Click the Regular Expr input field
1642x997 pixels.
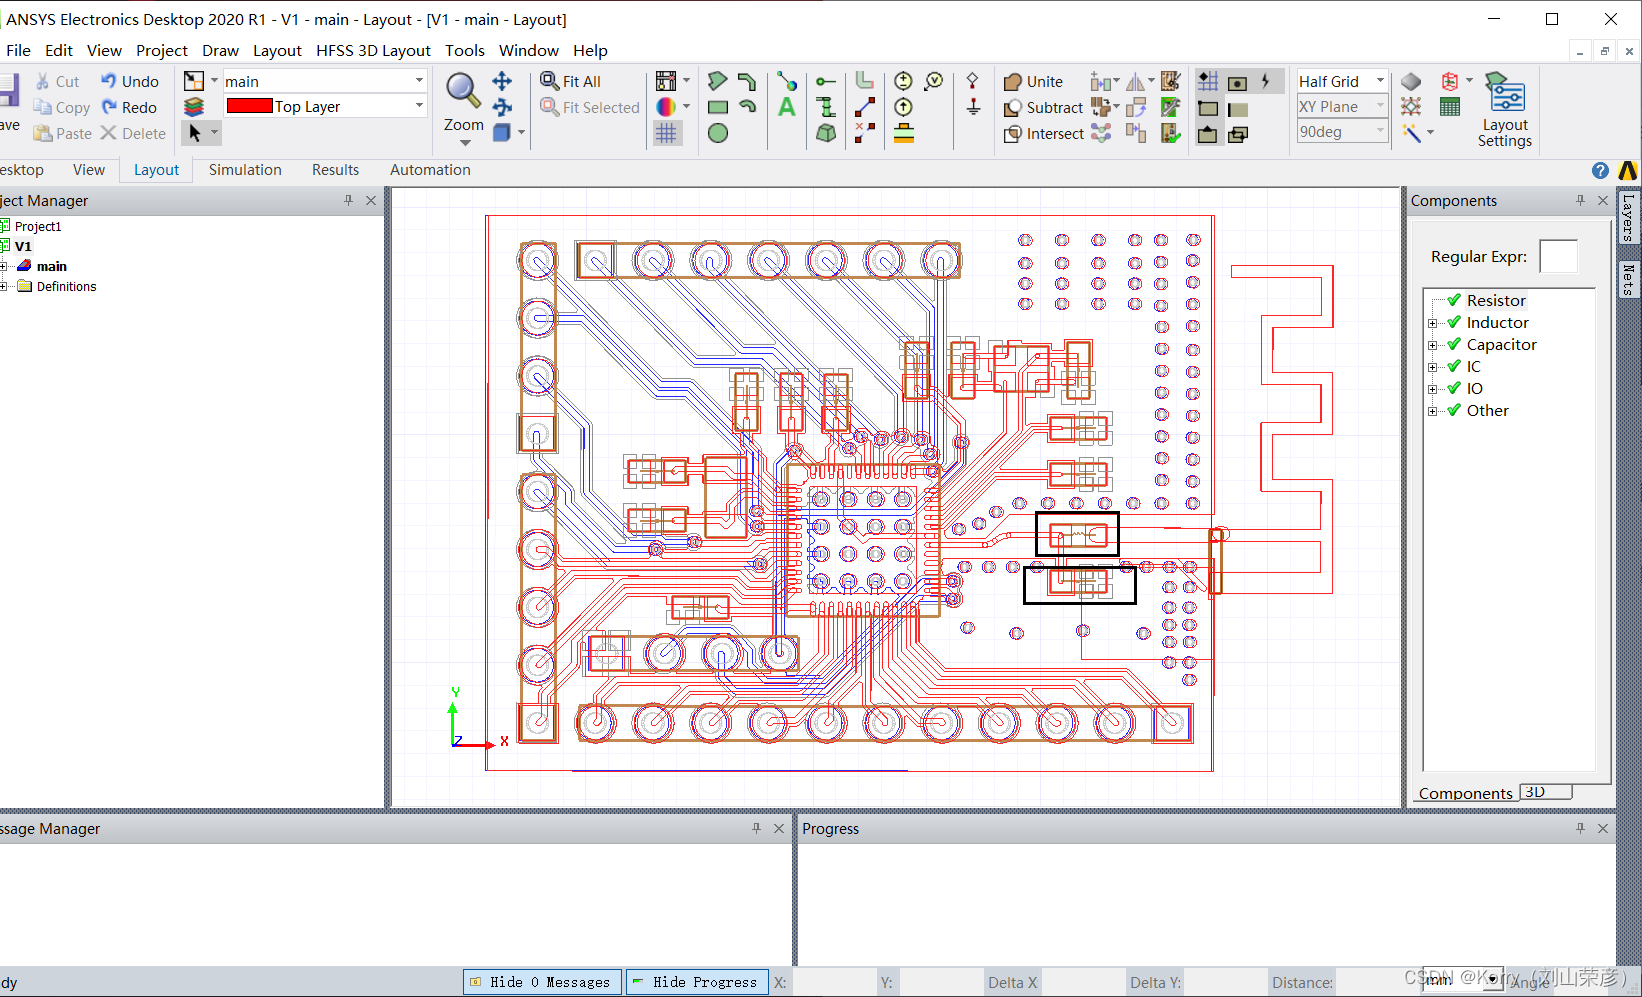click(1558, 256)
